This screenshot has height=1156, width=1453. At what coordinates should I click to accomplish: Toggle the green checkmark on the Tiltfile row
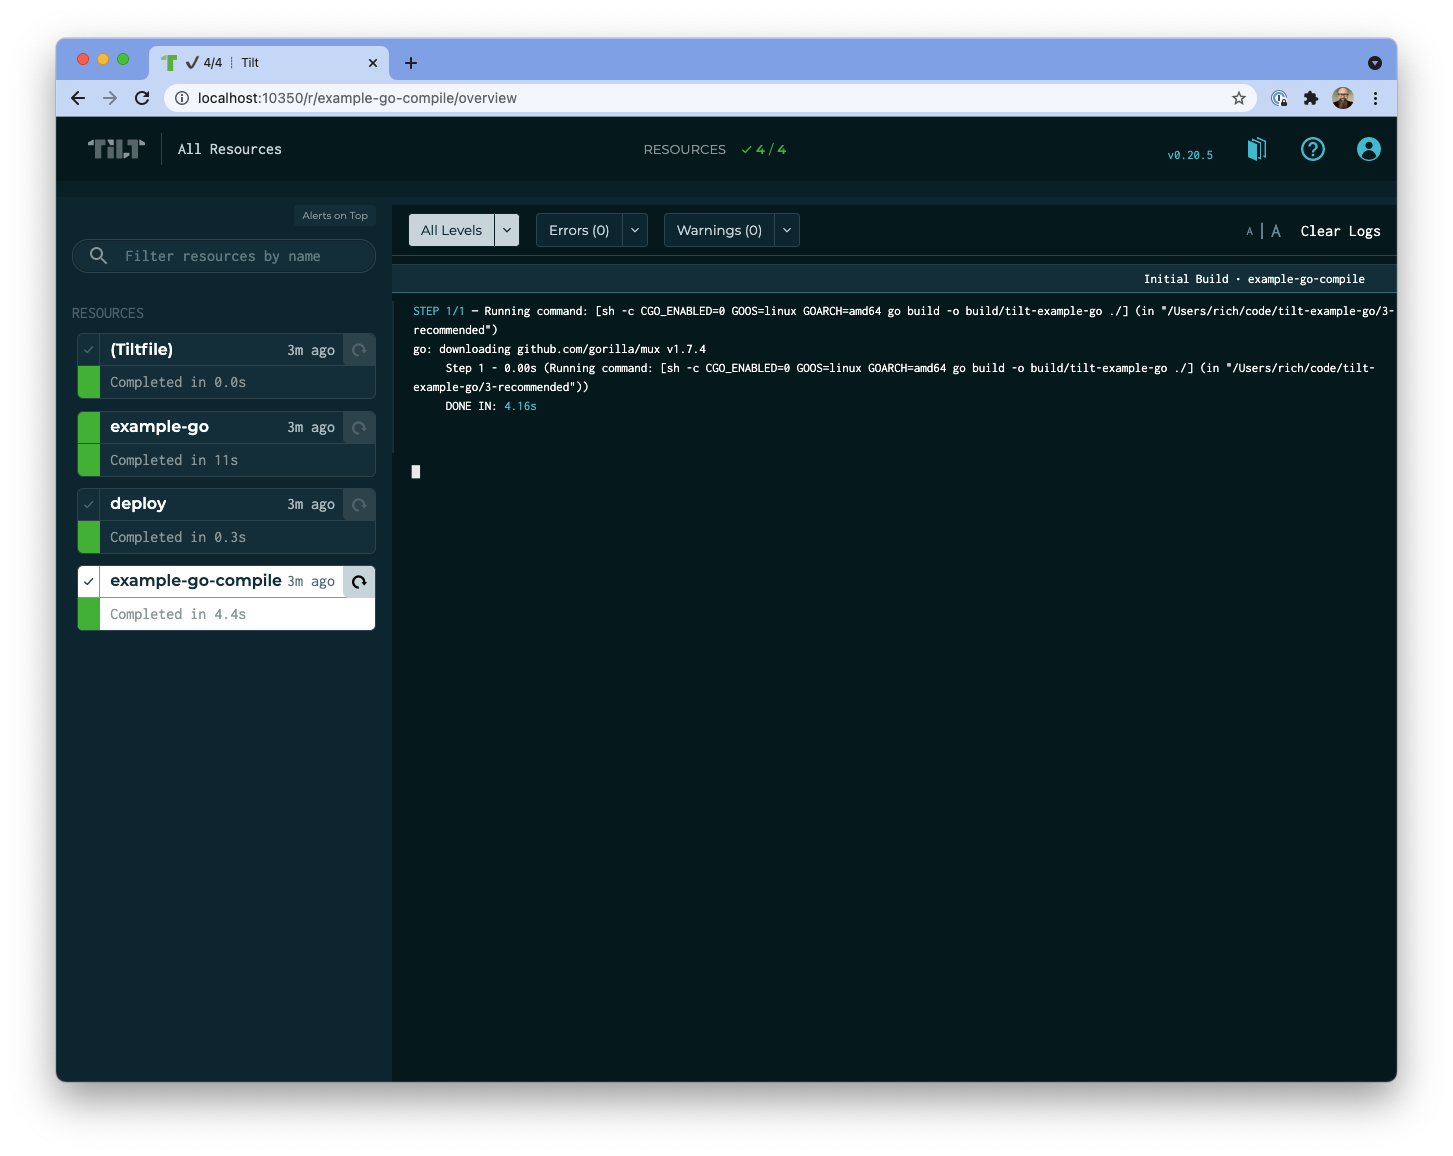click(x=88, y=350)
